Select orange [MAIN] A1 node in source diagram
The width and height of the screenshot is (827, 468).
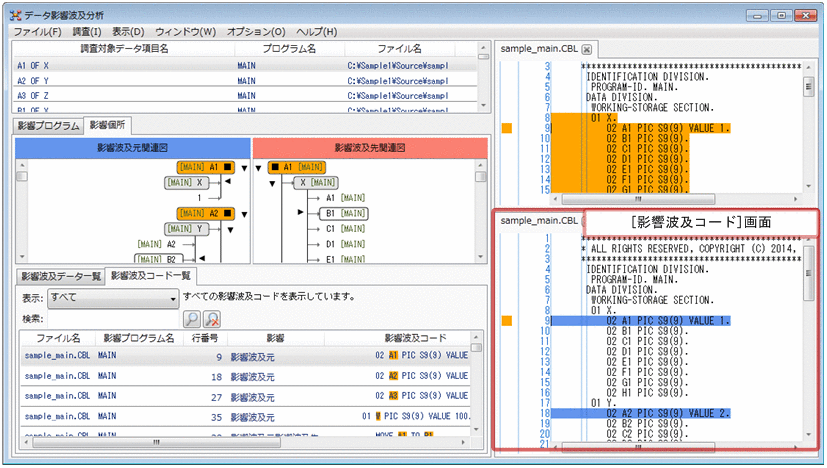pos(206,167)
